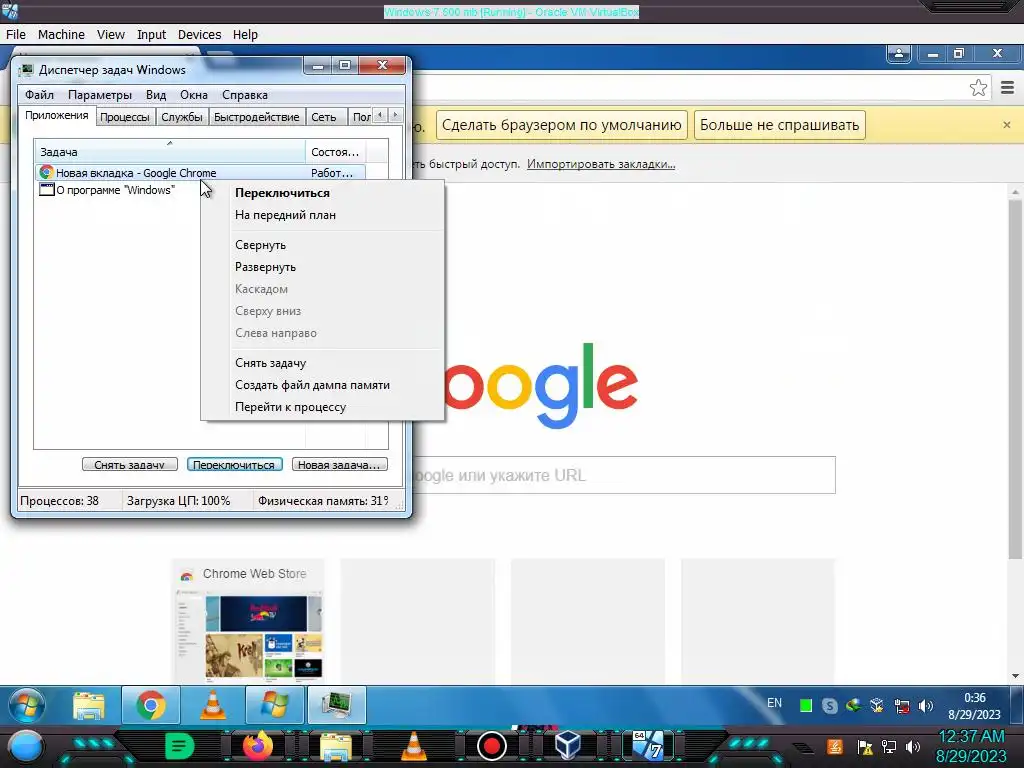Select the Новая вкладка - Google Chrome row
Image resolution: width=1024 pixels, height=768 pixels.
pyautogui.click(x=199, y=172)
